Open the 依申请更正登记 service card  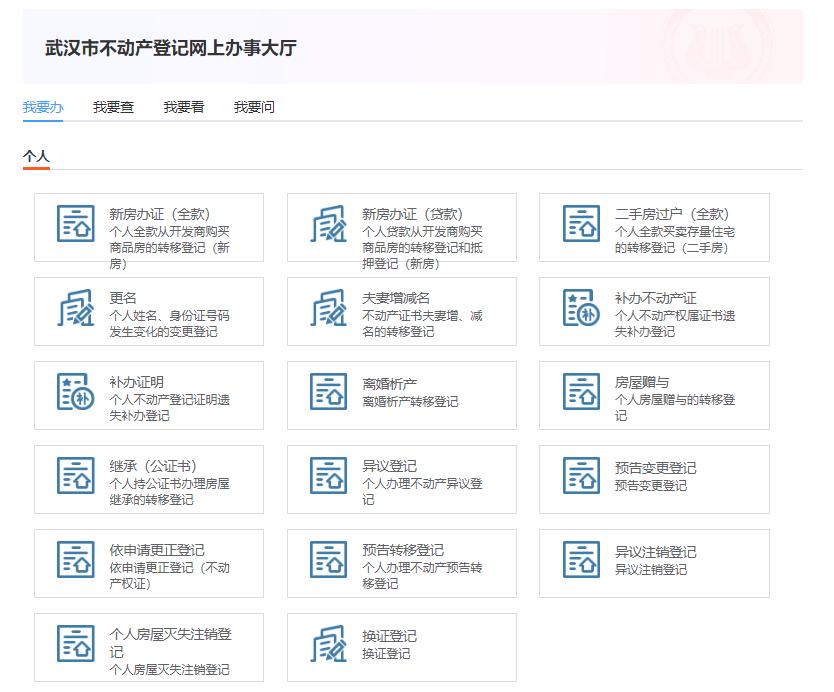click(148, 563)
